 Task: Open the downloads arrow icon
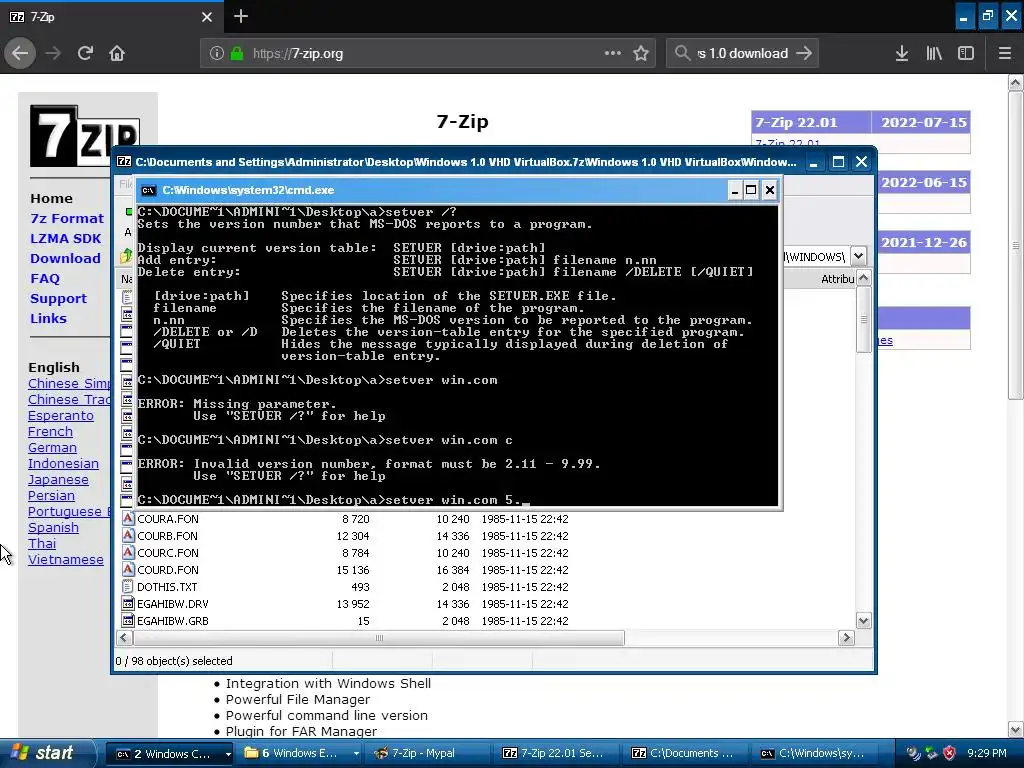(902, 53)
